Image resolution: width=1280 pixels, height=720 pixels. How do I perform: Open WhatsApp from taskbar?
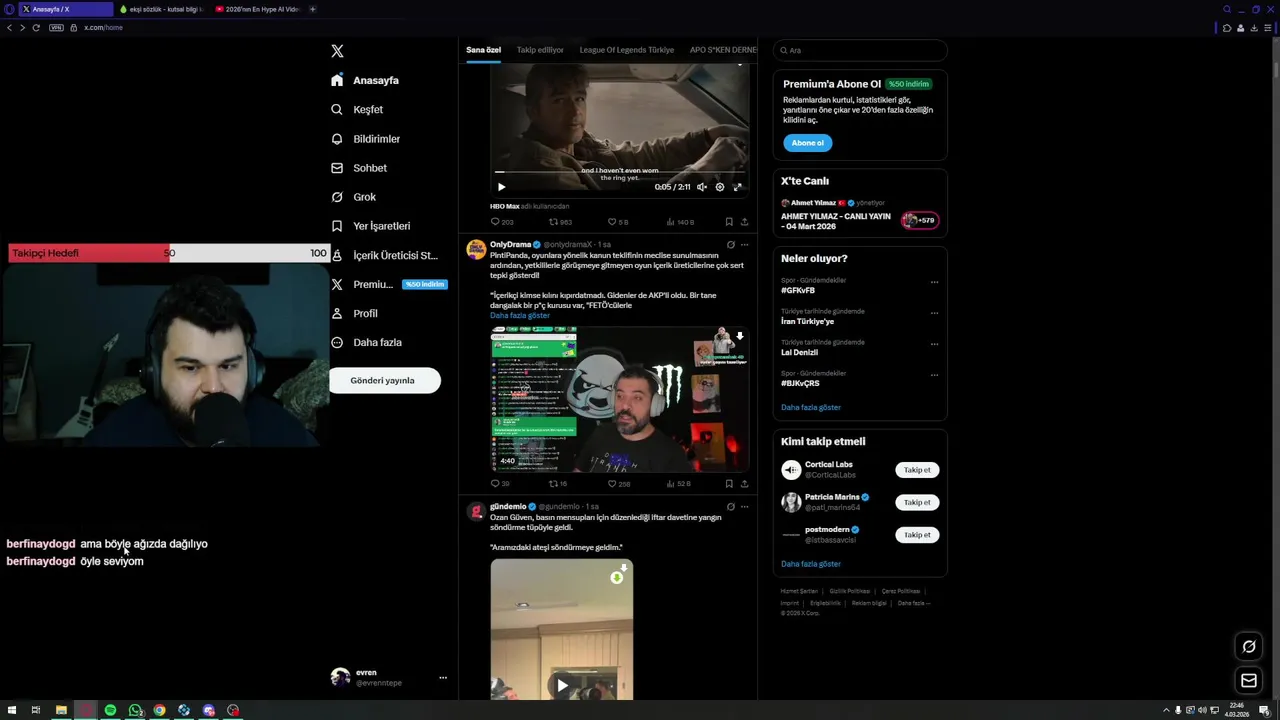pyautogui.click(x=135, y=710)
